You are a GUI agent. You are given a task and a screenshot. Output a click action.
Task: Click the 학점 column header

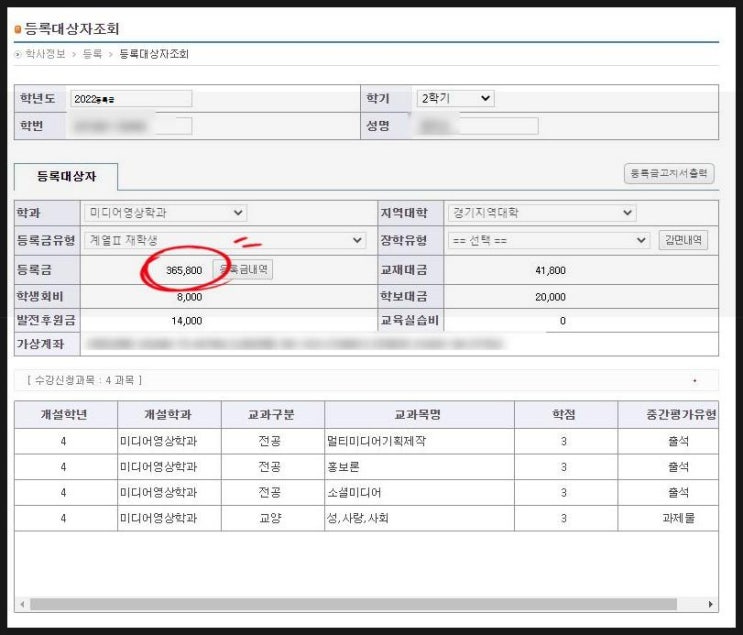566,415
